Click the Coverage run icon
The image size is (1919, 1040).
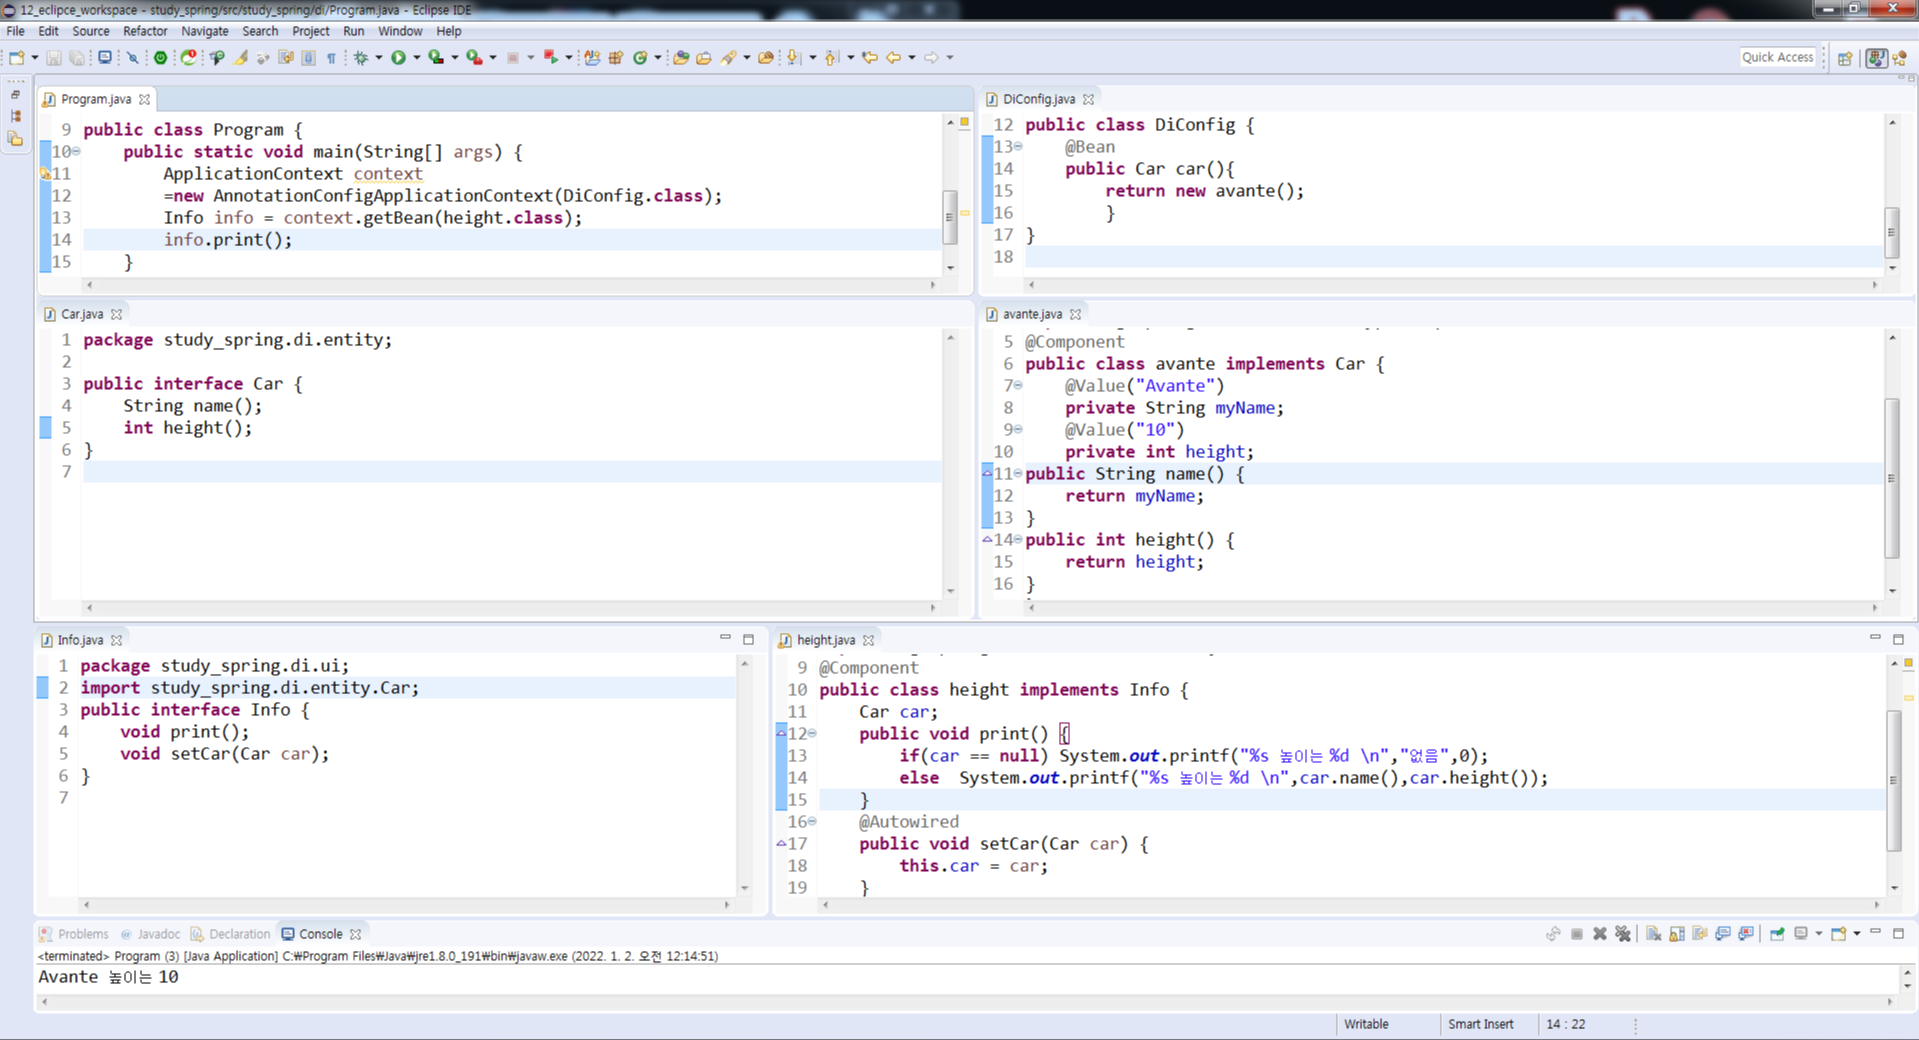pos(436,58)
